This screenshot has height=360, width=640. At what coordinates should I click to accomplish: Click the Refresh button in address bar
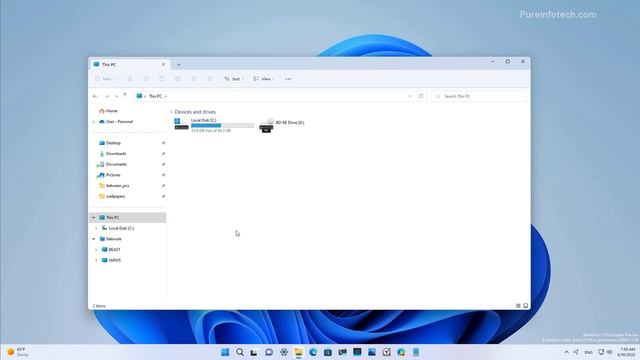[x=421, y=96]
